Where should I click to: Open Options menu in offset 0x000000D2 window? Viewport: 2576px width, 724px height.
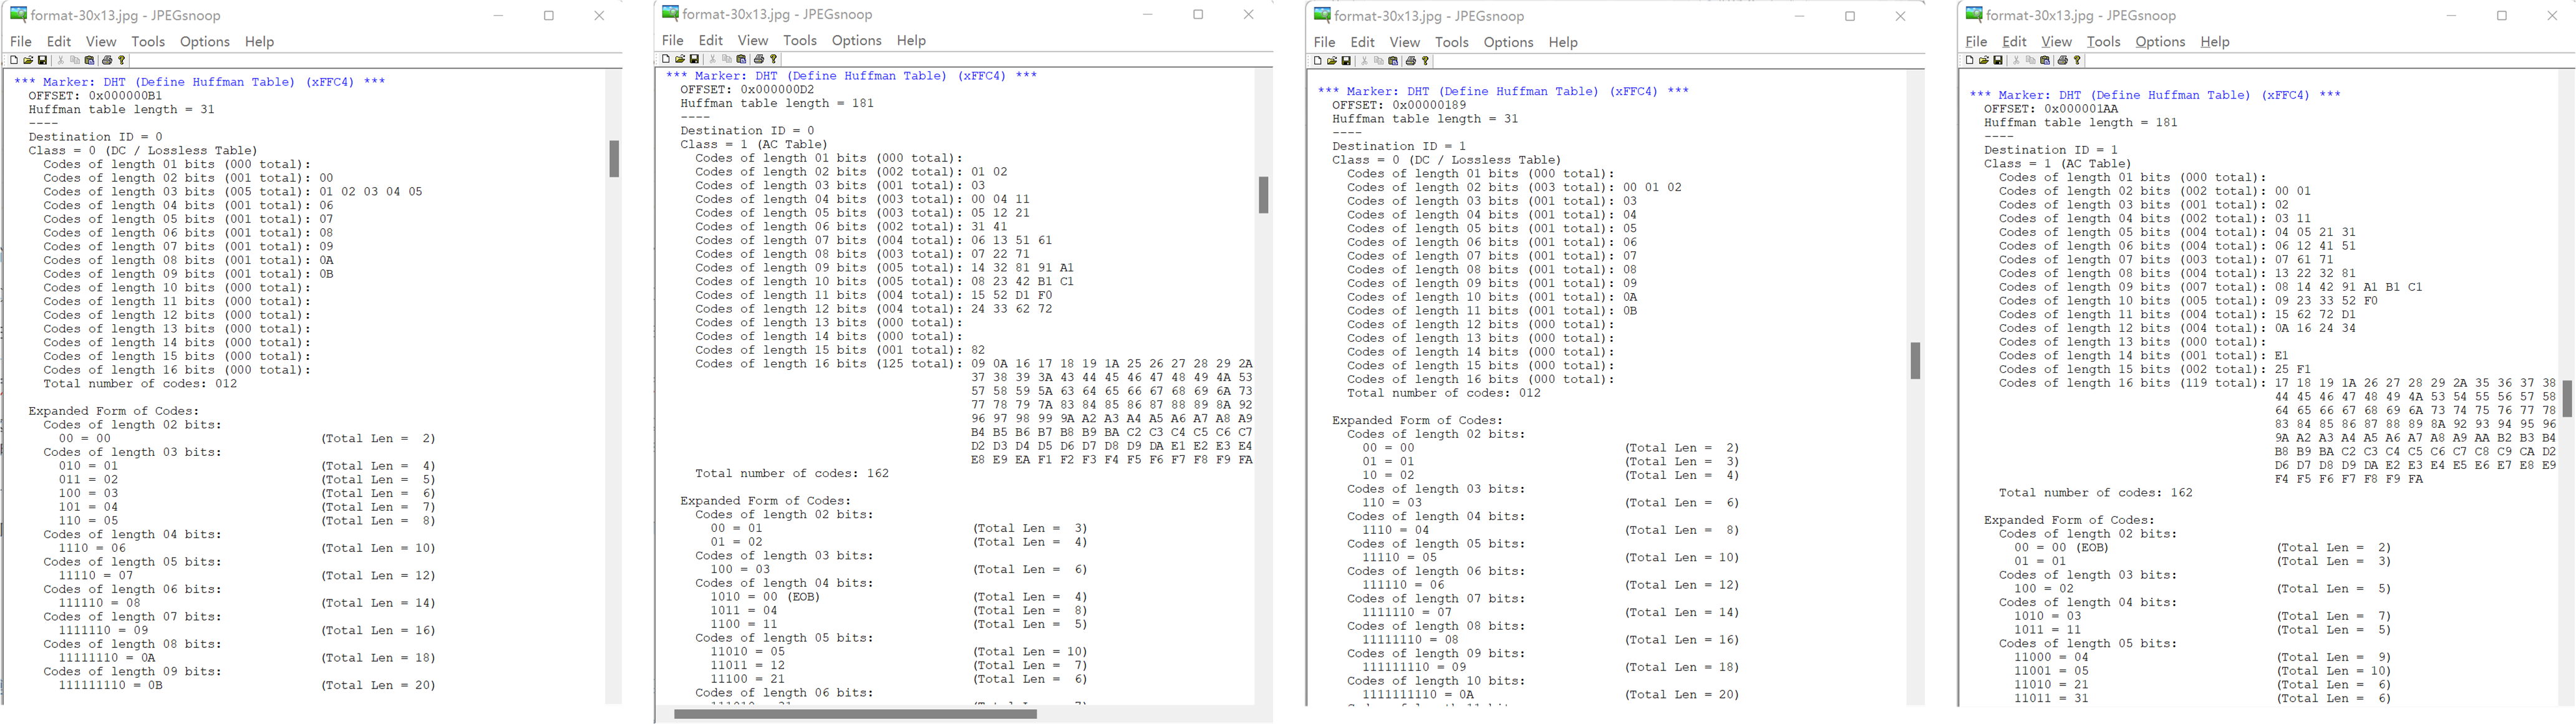[856, 41]
